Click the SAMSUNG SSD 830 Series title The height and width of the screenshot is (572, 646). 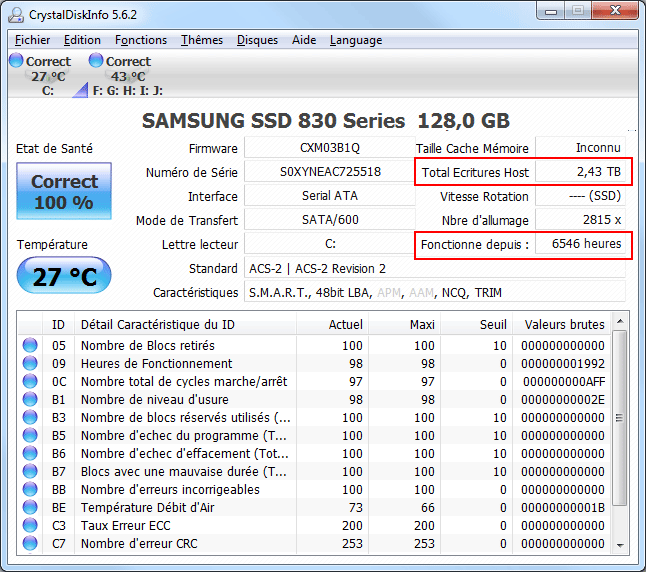coord(325,121)
